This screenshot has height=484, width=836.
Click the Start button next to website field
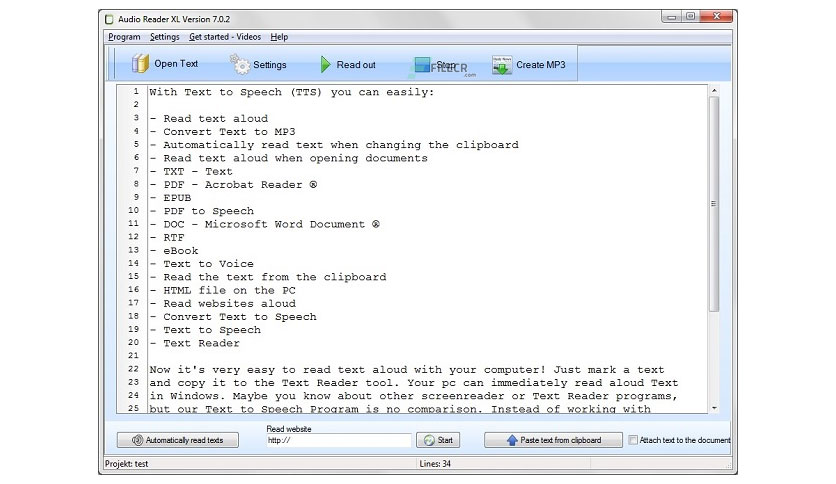(x=438, y=440)
